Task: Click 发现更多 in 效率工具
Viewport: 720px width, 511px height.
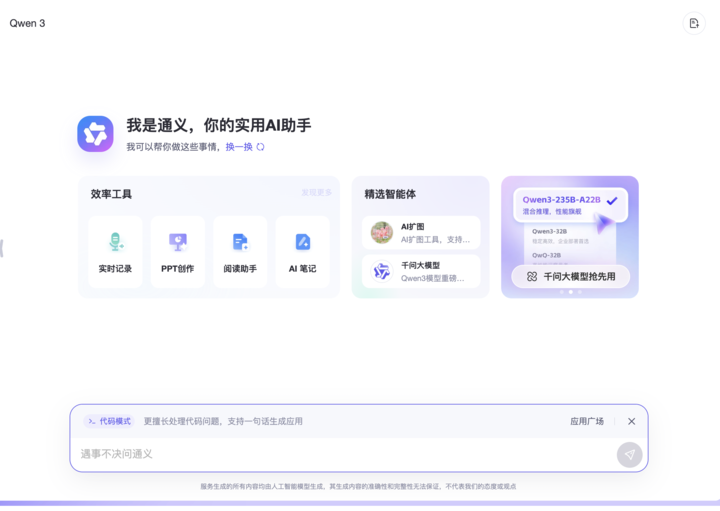Action: (x=316, y=192)
